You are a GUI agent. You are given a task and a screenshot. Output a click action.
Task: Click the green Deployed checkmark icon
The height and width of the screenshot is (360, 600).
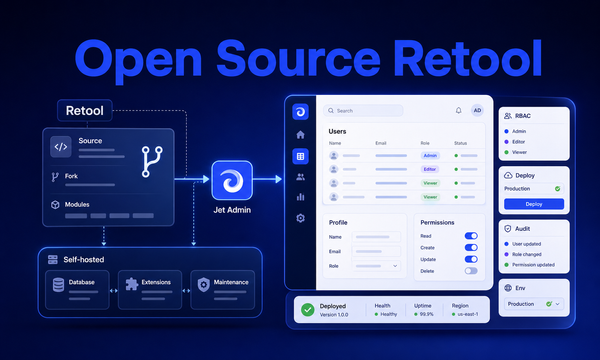tap(308, 310)
